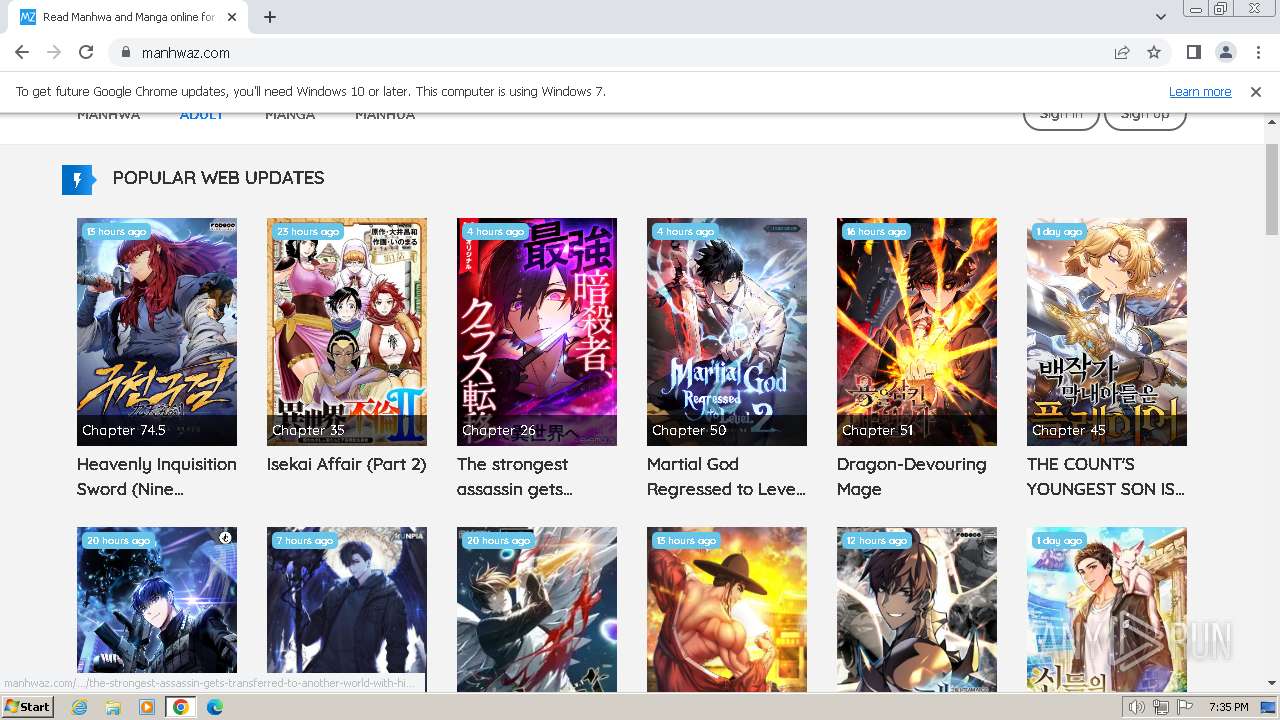
Task: Open Heavenly Inquisition Sword cover thumbnail
Action: pyautogui.click(x=157, y=332)
